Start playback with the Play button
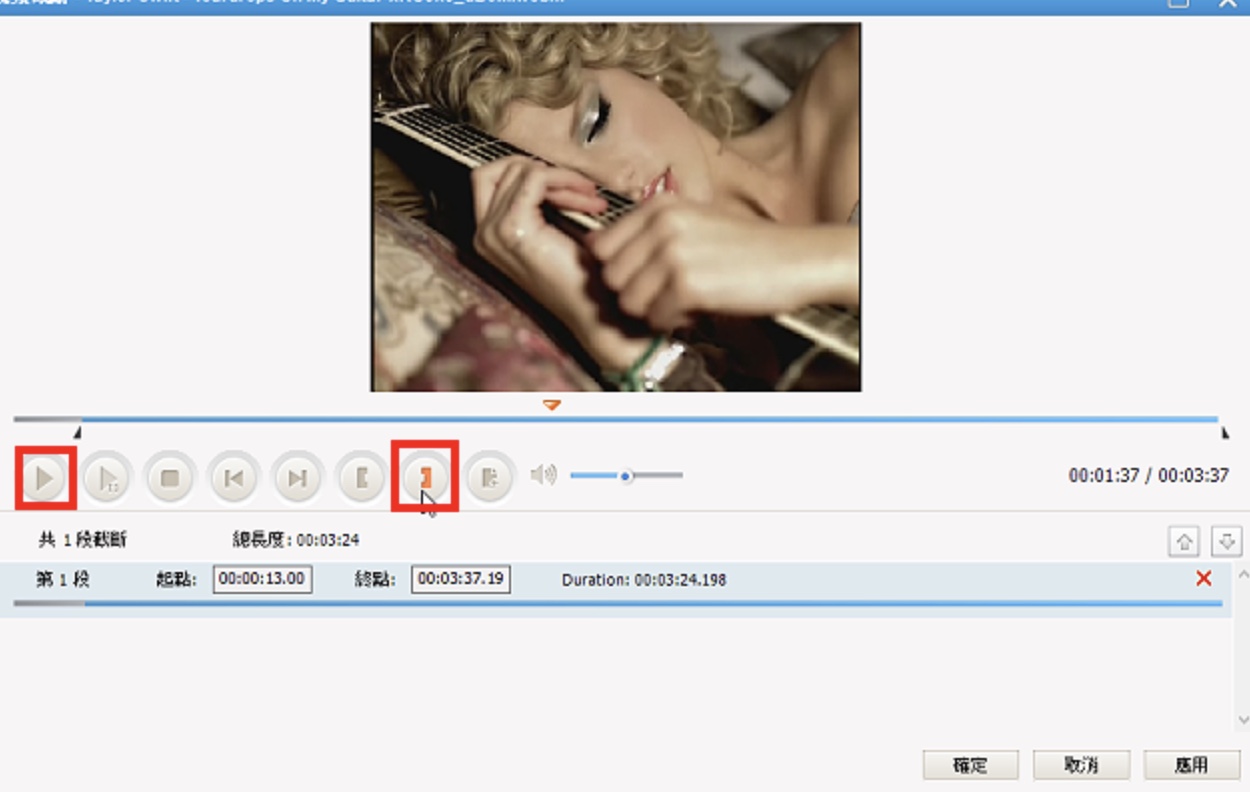 click(45, 478)
